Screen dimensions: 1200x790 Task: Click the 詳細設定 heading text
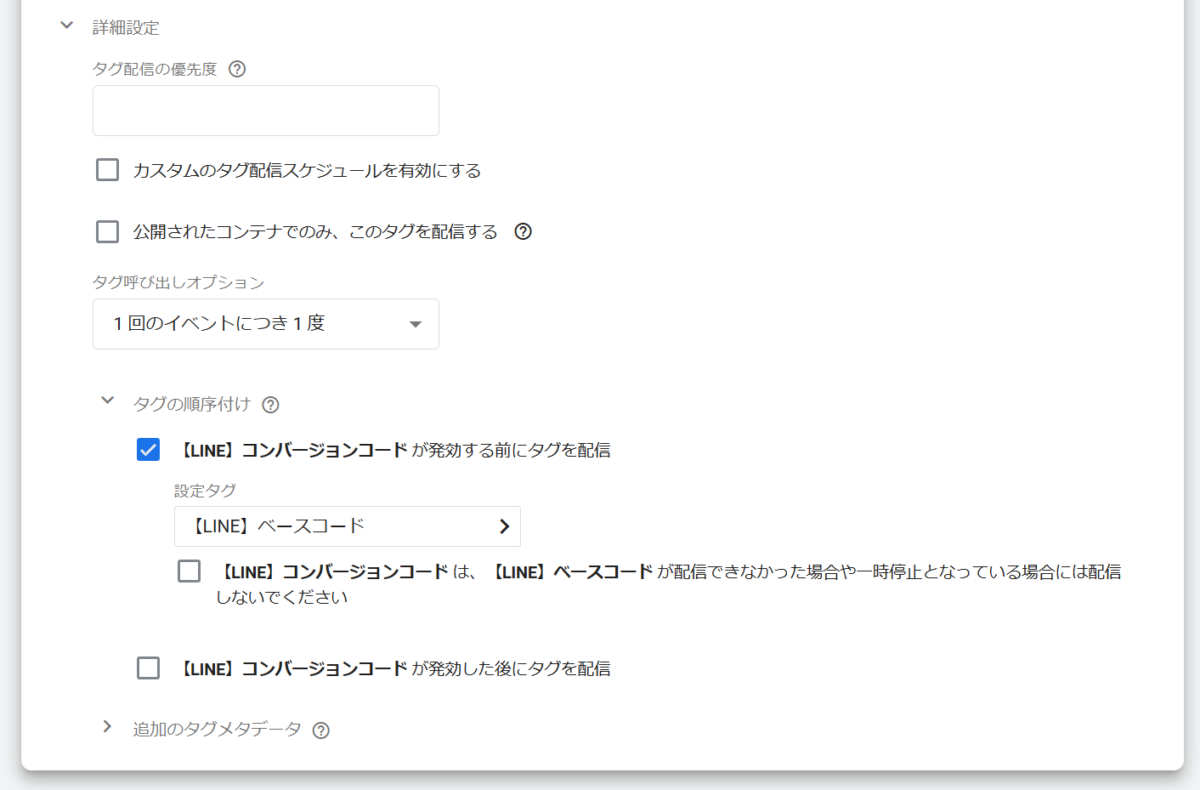coord(126,27)
